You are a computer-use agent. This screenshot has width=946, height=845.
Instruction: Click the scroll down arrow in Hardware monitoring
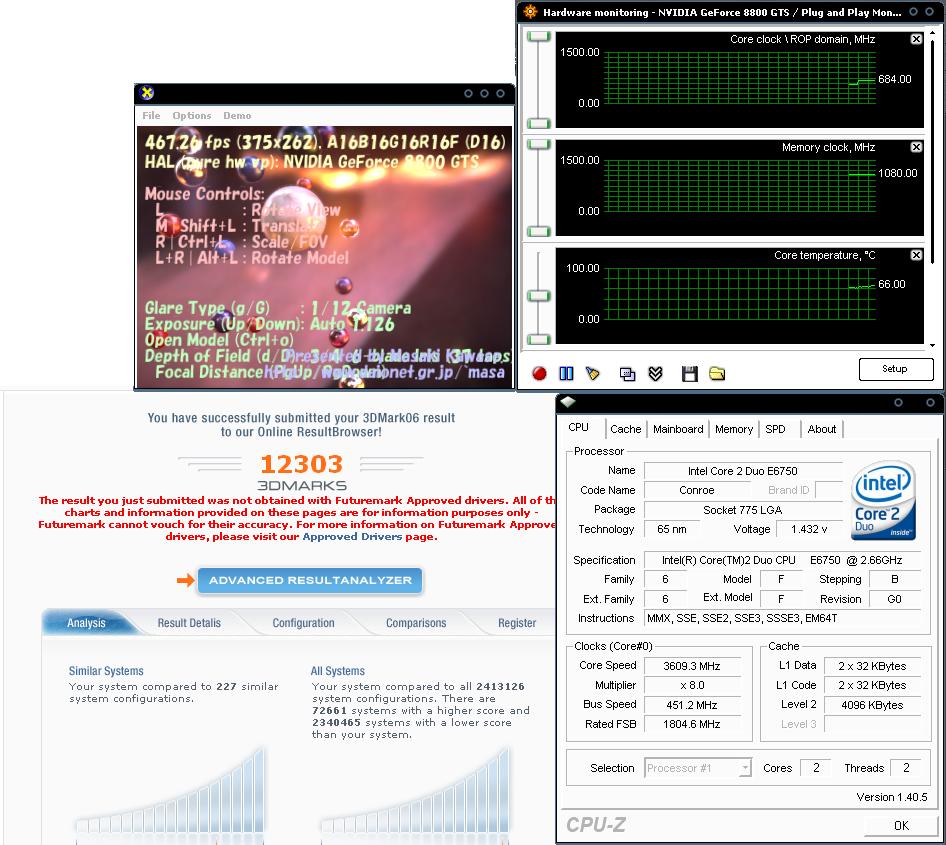tap(933, 346)
